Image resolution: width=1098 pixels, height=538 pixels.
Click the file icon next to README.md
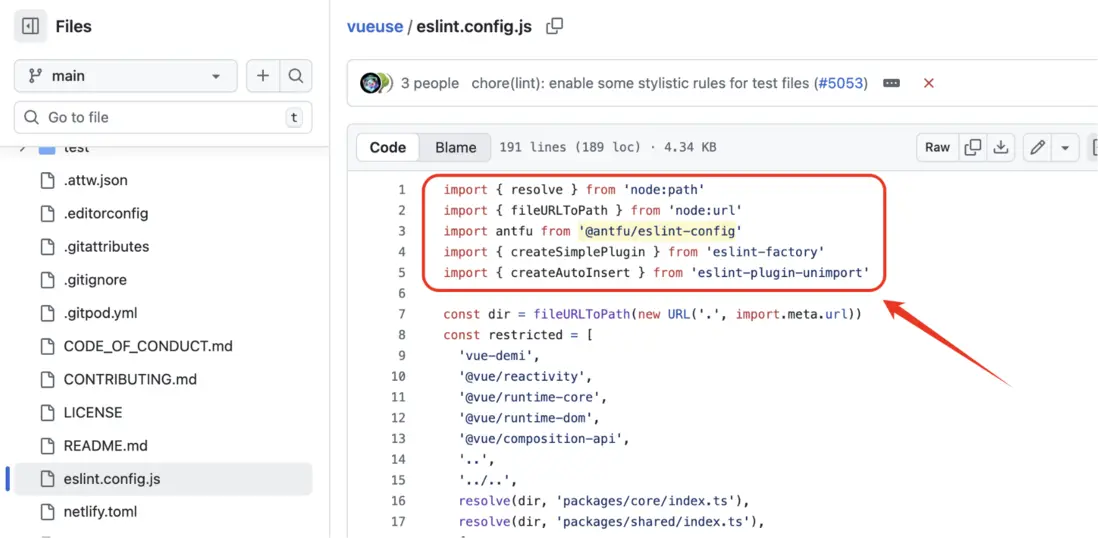click(48, 446)
